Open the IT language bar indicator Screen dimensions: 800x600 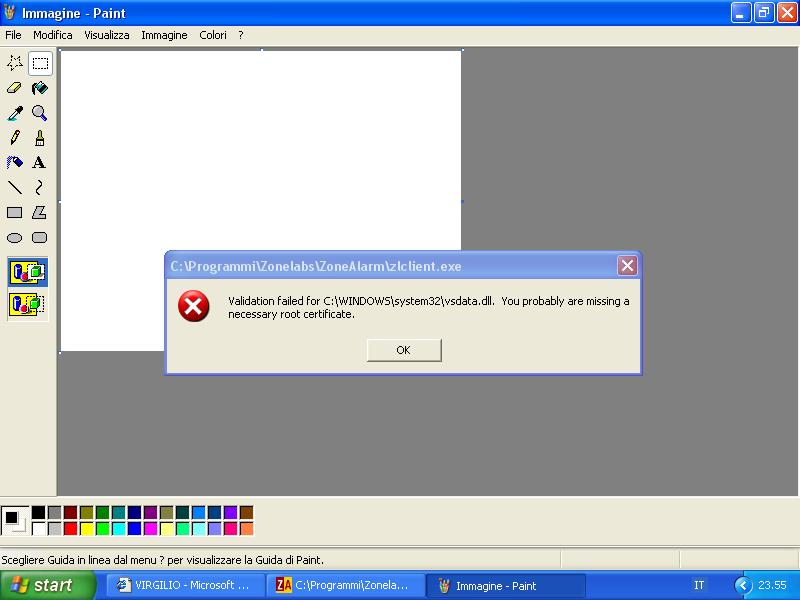(699, 585)
